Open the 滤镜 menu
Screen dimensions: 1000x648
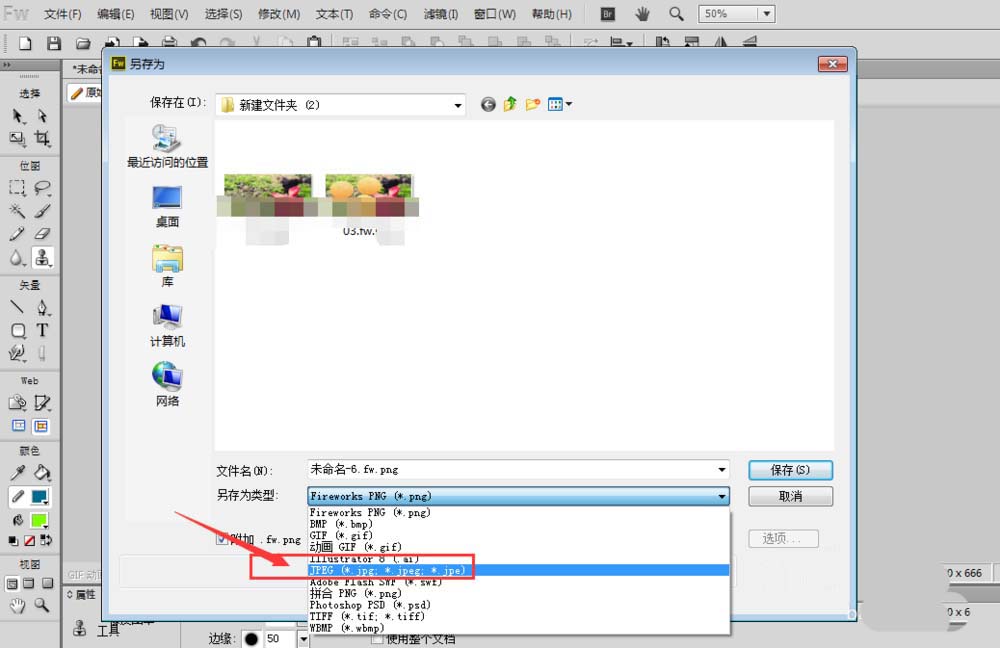[x=440, y=13]
